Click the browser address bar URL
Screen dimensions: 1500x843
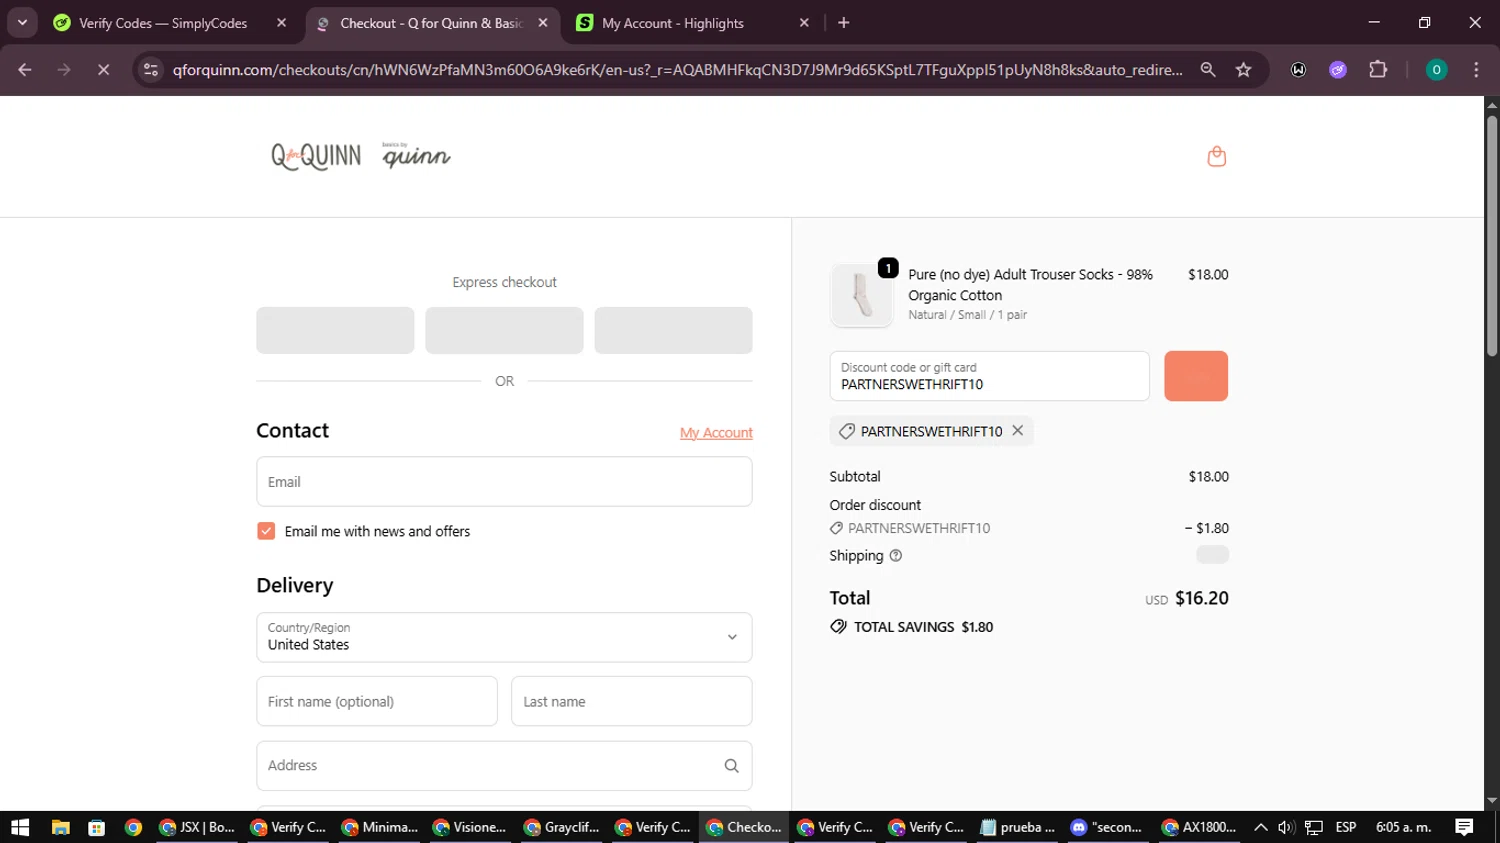tap(677, 70)
